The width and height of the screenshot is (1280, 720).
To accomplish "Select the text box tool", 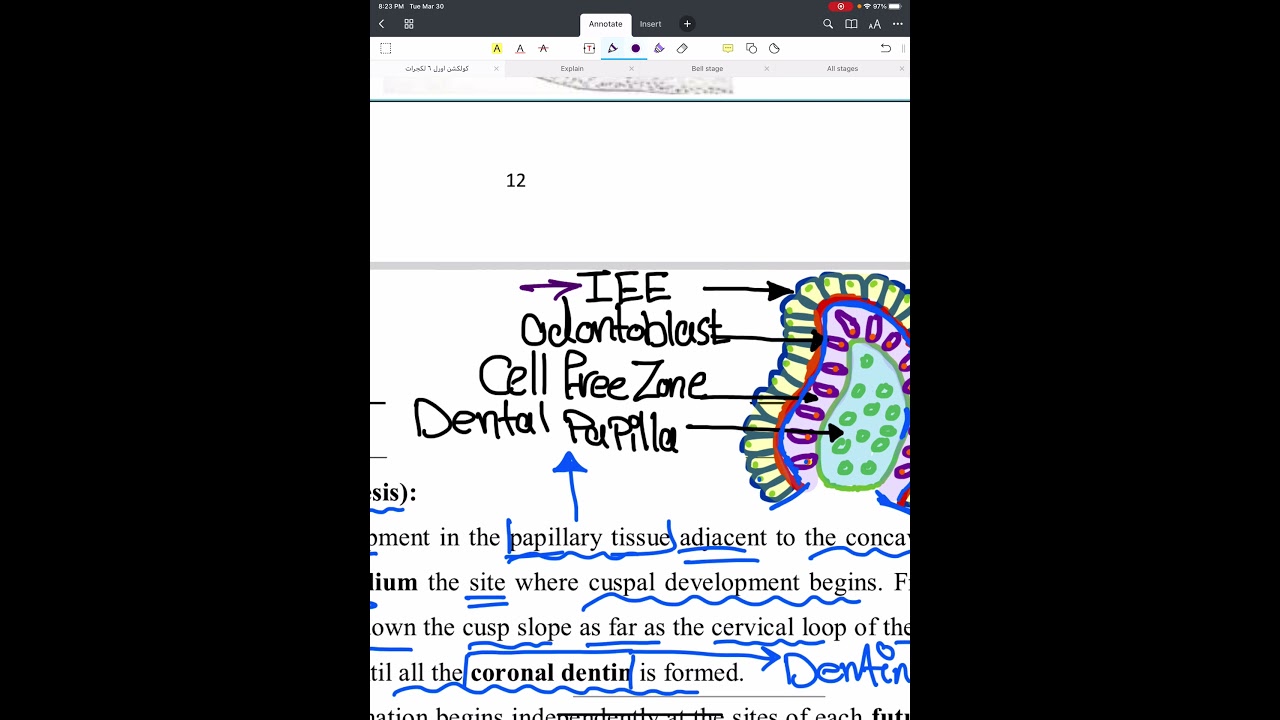I will click(x=589, y=48).
